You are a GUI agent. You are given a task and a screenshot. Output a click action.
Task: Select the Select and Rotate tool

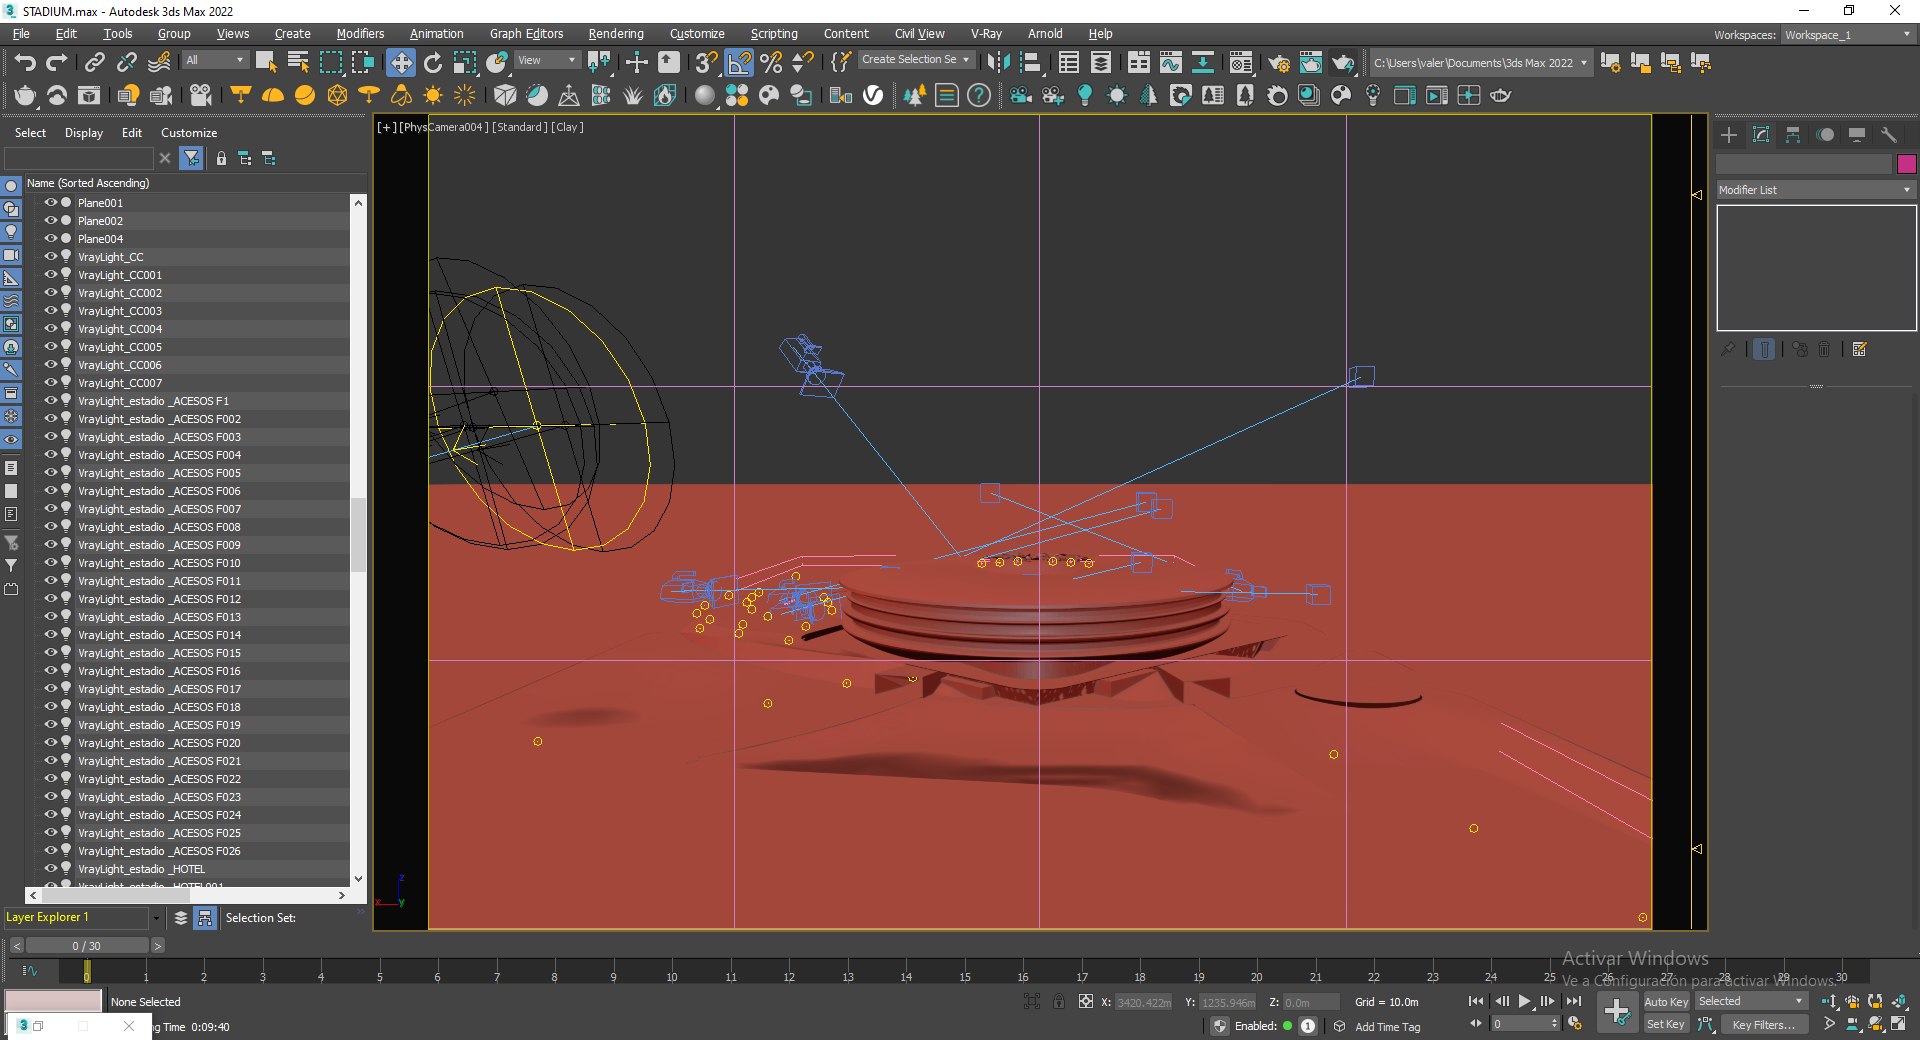433,62
